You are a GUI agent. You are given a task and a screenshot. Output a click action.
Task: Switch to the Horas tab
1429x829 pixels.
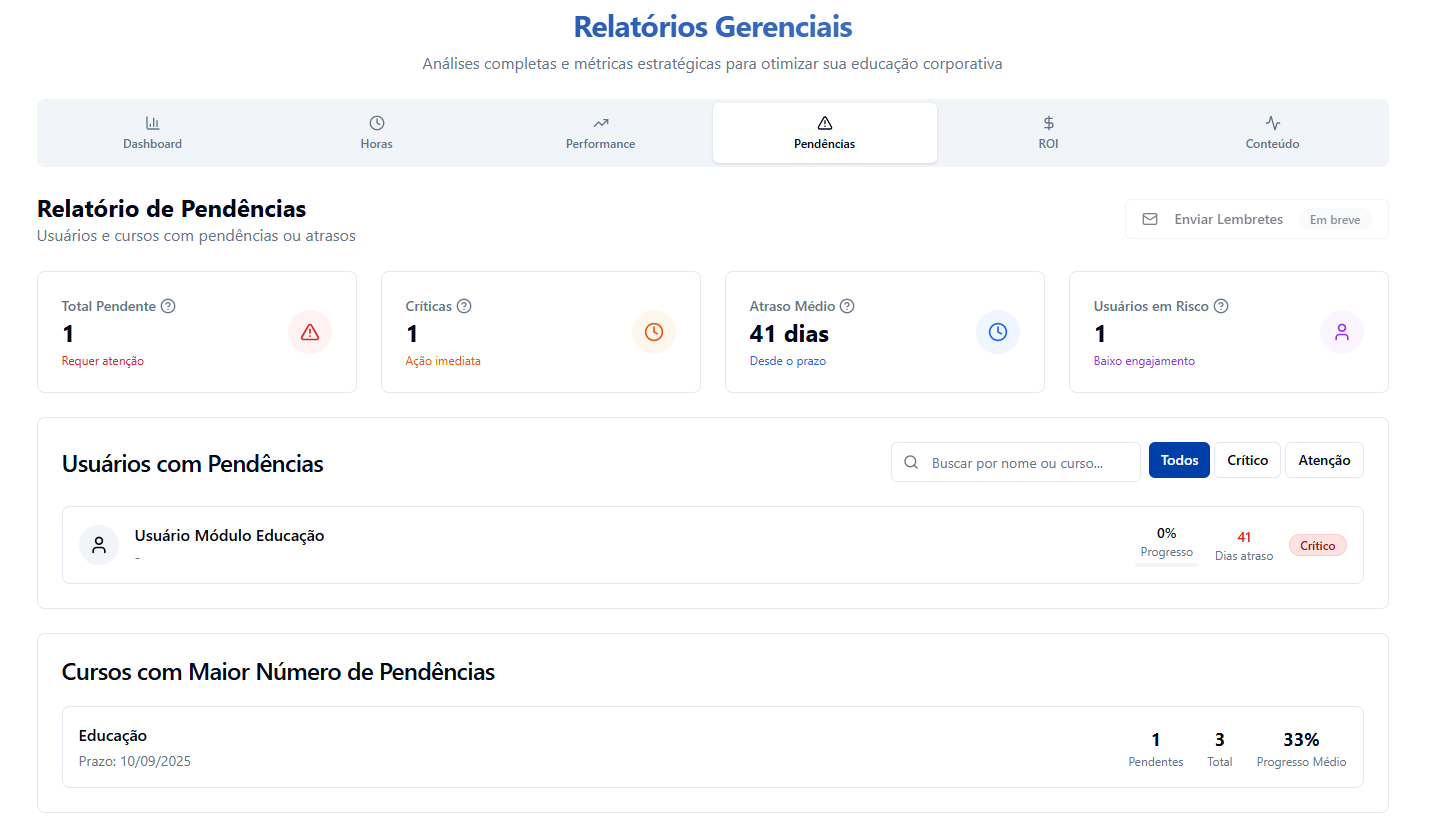click(377, 133)
